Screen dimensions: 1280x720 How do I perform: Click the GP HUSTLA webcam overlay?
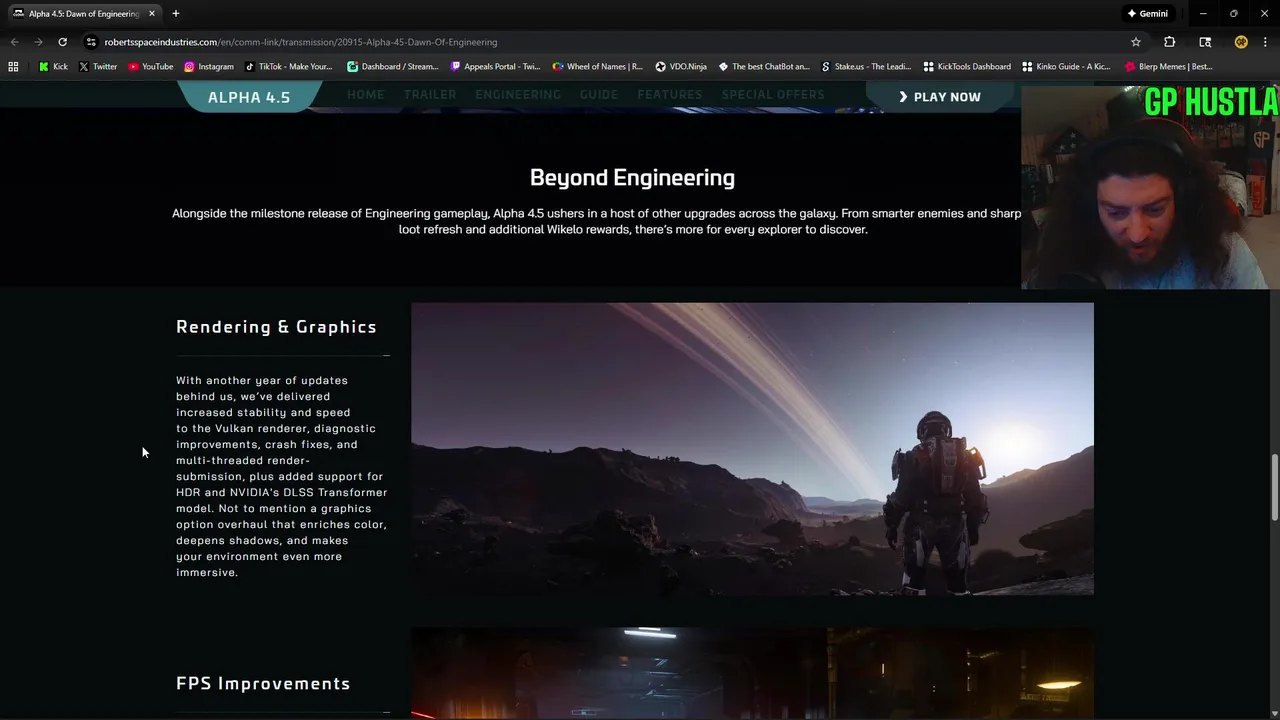point(1150,187)
